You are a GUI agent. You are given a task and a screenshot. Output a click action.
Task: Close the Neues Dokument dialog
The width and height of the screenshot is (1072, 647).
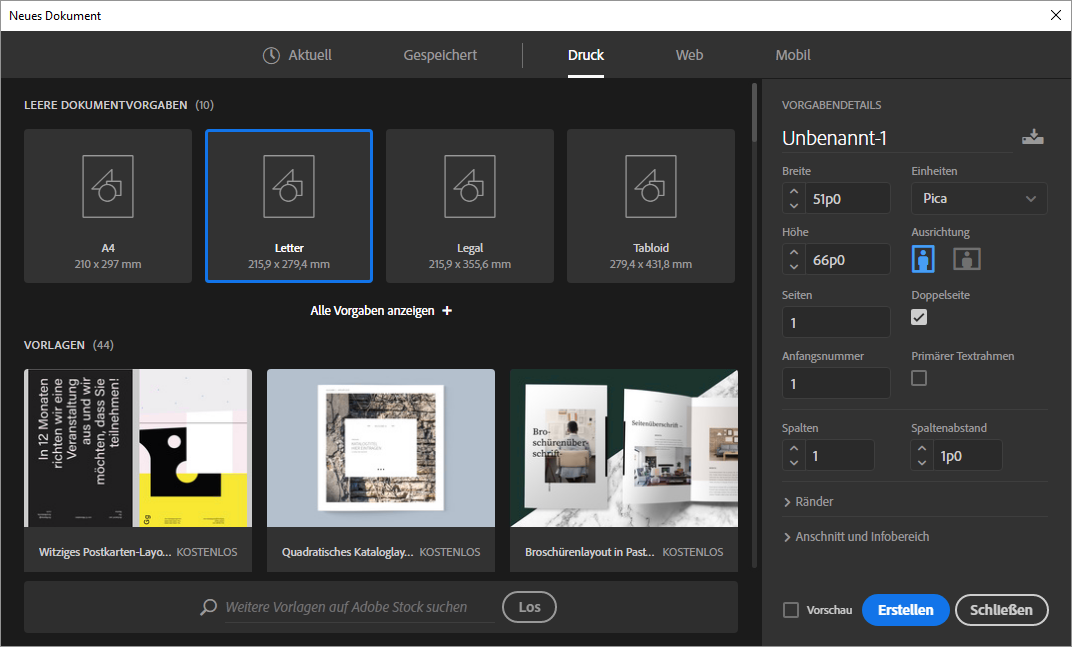pyautogui.click(x=1056, y=15)
